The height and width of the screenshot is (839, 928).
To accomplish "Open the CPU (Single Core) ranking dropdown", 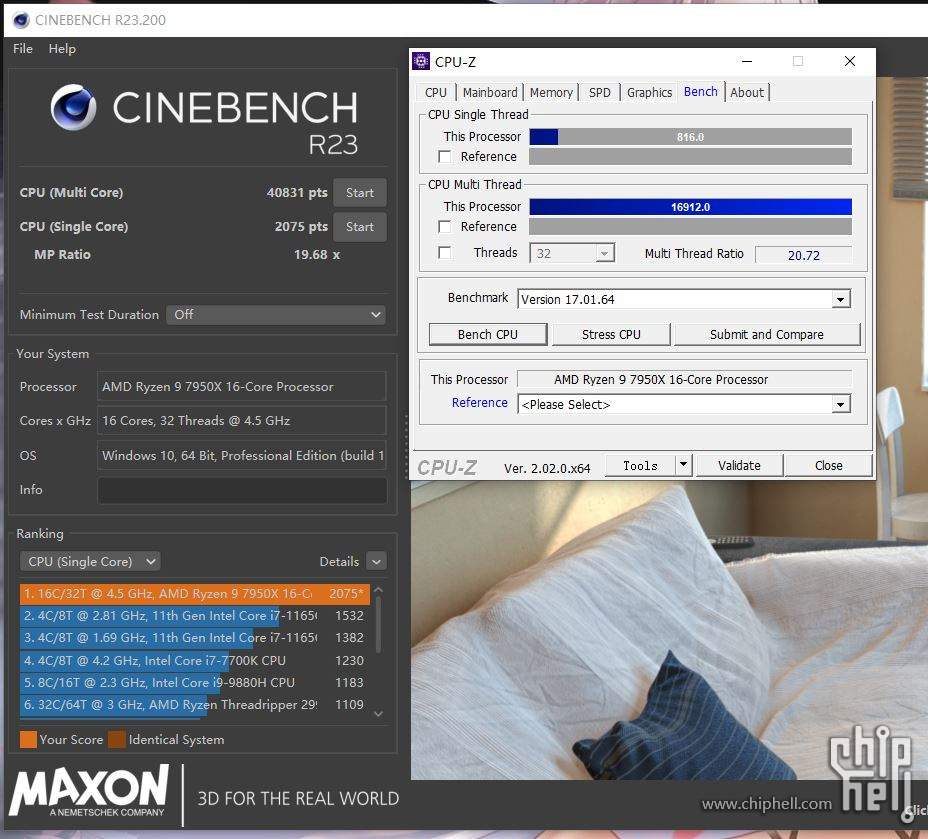I will coord(90,562).
